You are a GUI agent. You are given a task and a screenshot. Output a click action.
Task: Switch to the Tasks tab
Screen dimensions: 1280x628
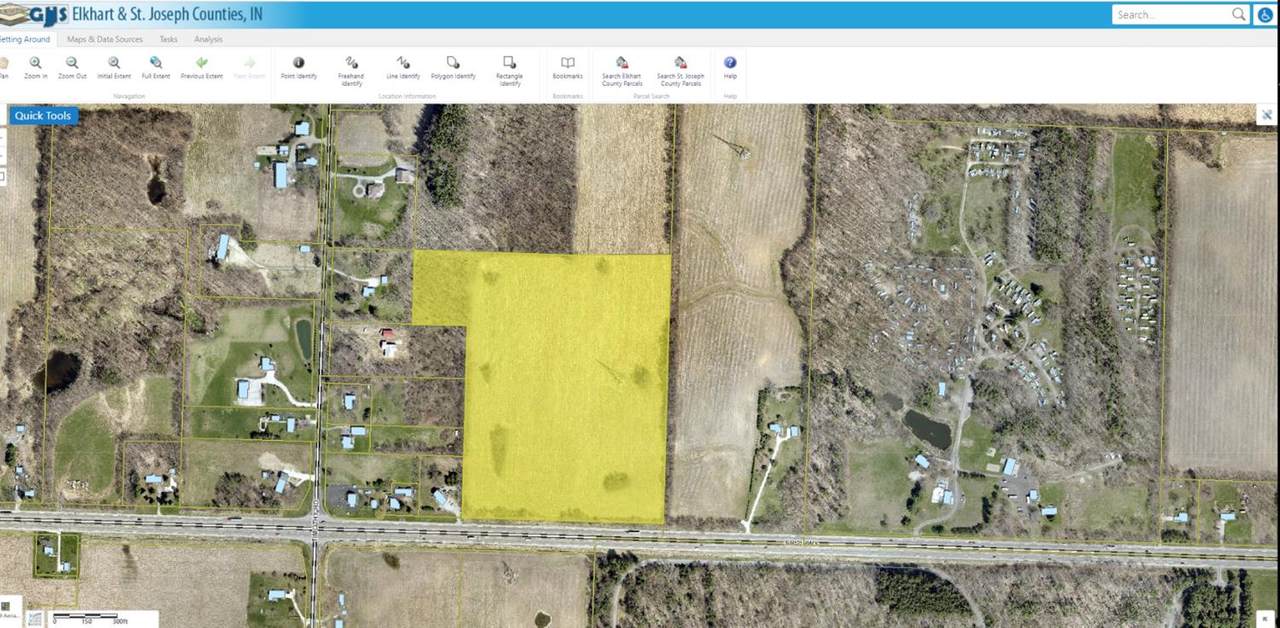169,39
